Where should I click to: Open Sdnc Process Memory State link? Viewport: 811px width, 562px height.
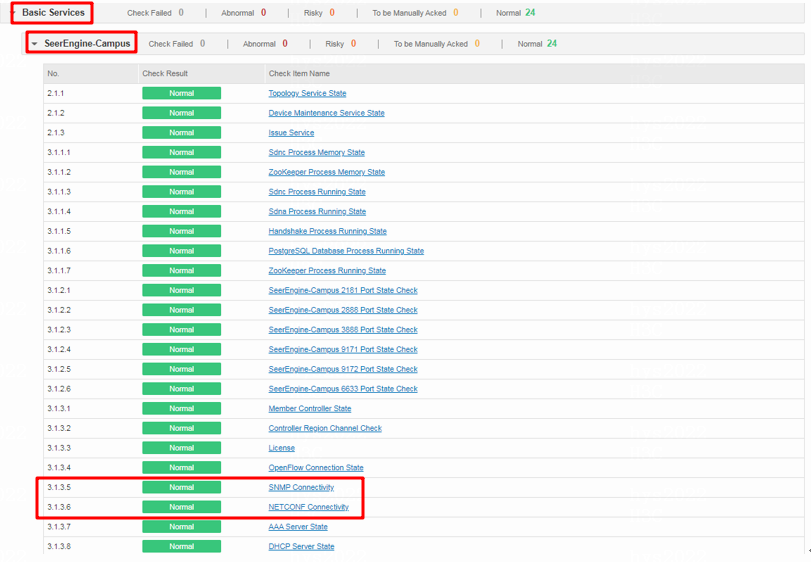coord(317,152)
